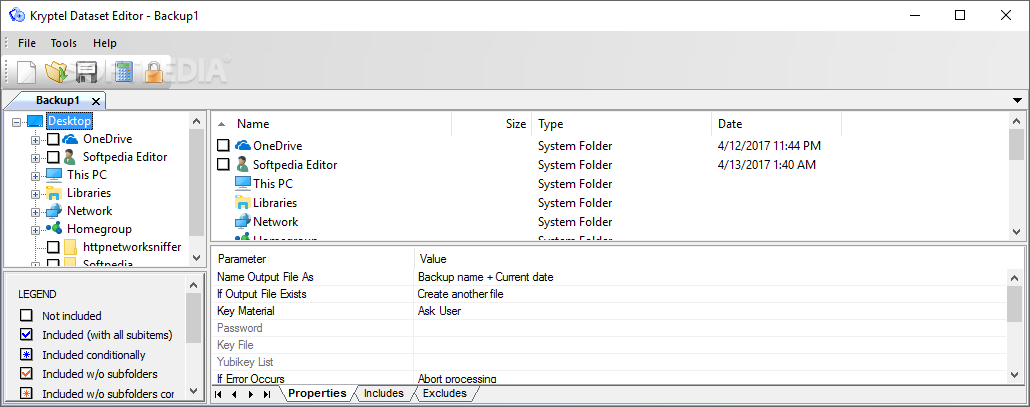1030x407 pixels.
Task: Sort by Date column header
Action: click(776, 123)
